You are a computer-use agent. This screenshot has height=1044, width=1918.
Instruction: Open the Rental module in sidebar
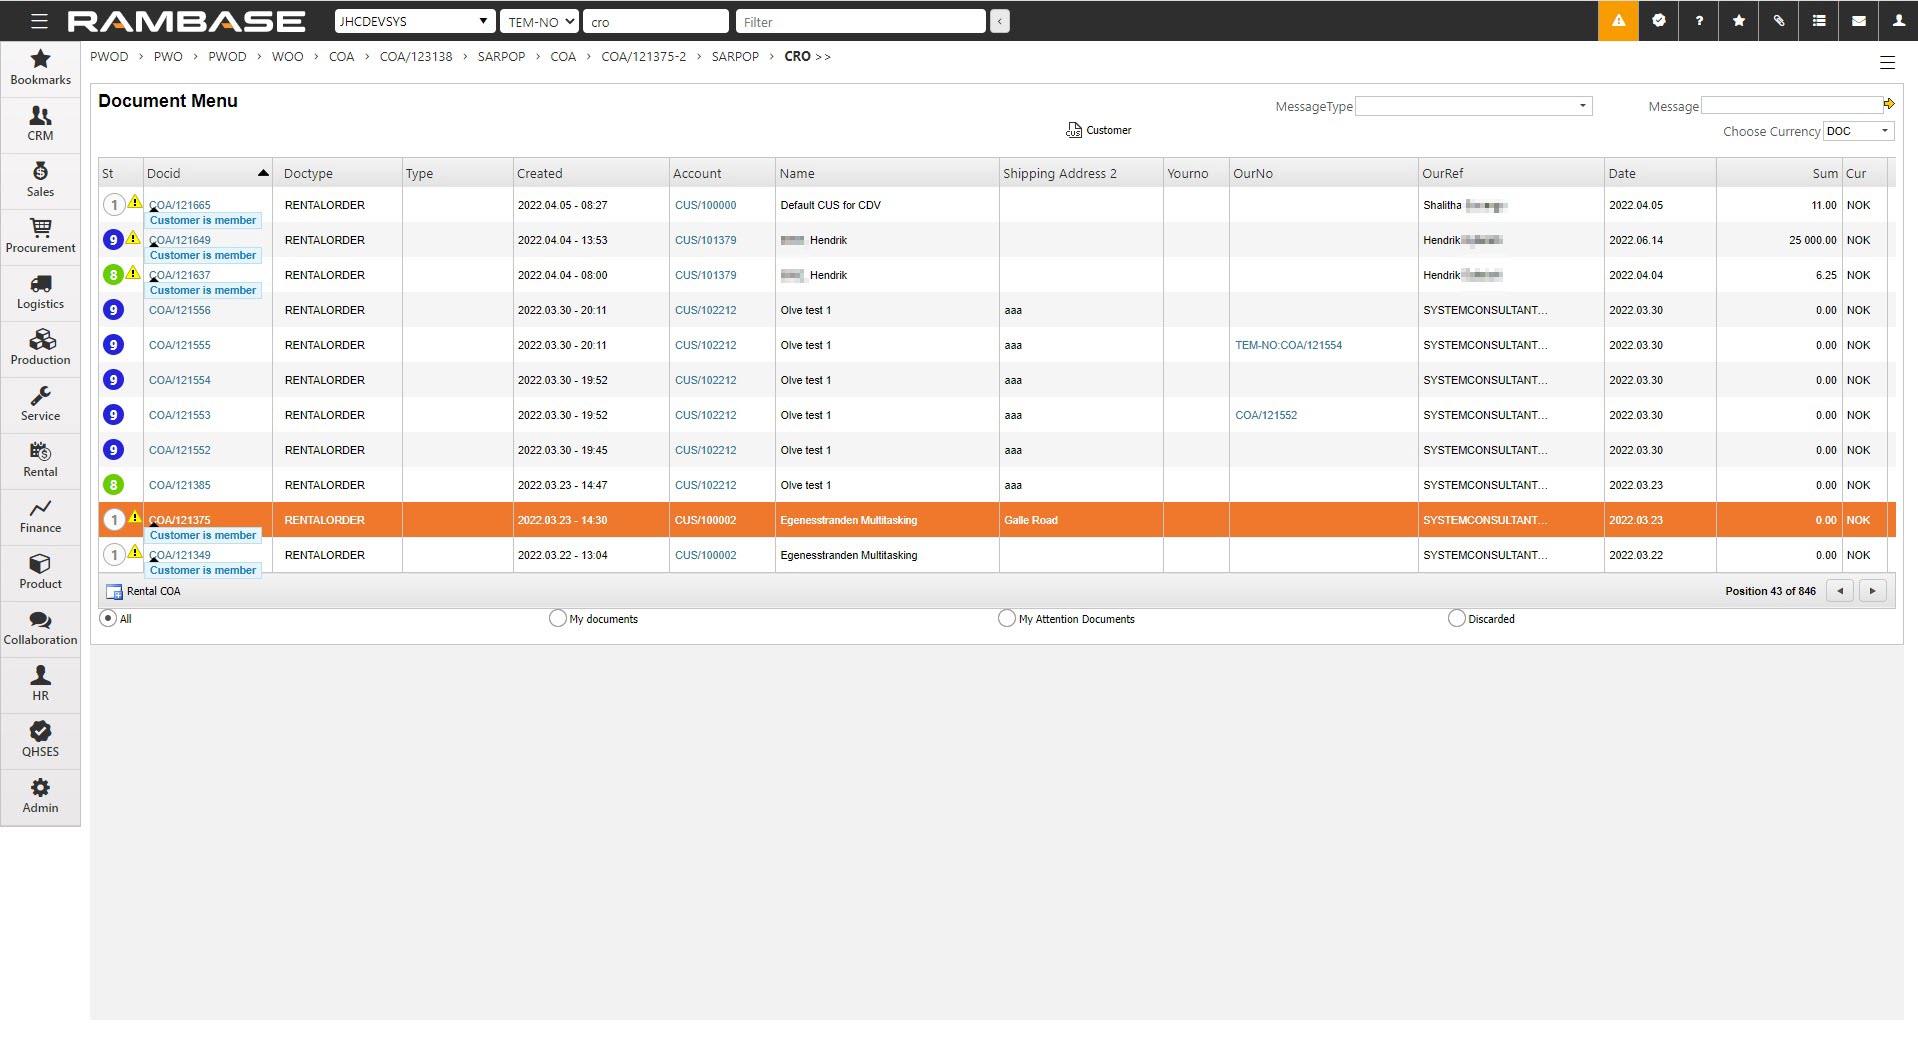[40, 460]
